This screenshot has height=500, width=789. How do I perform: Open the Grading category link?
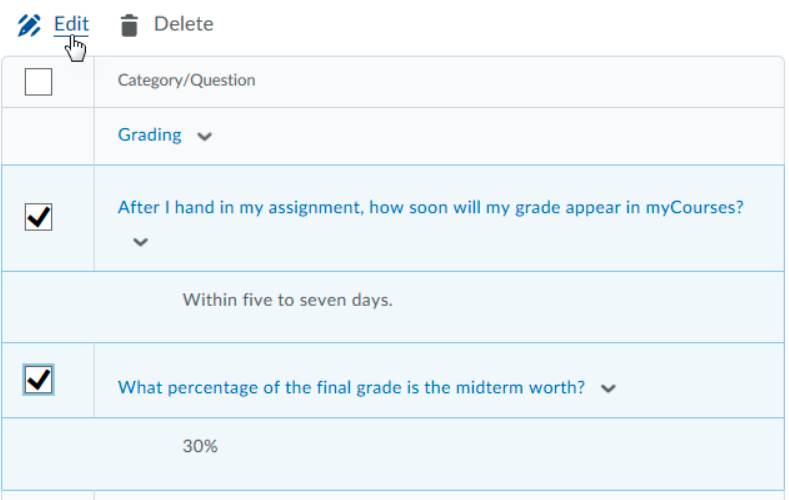click(150, 135)
